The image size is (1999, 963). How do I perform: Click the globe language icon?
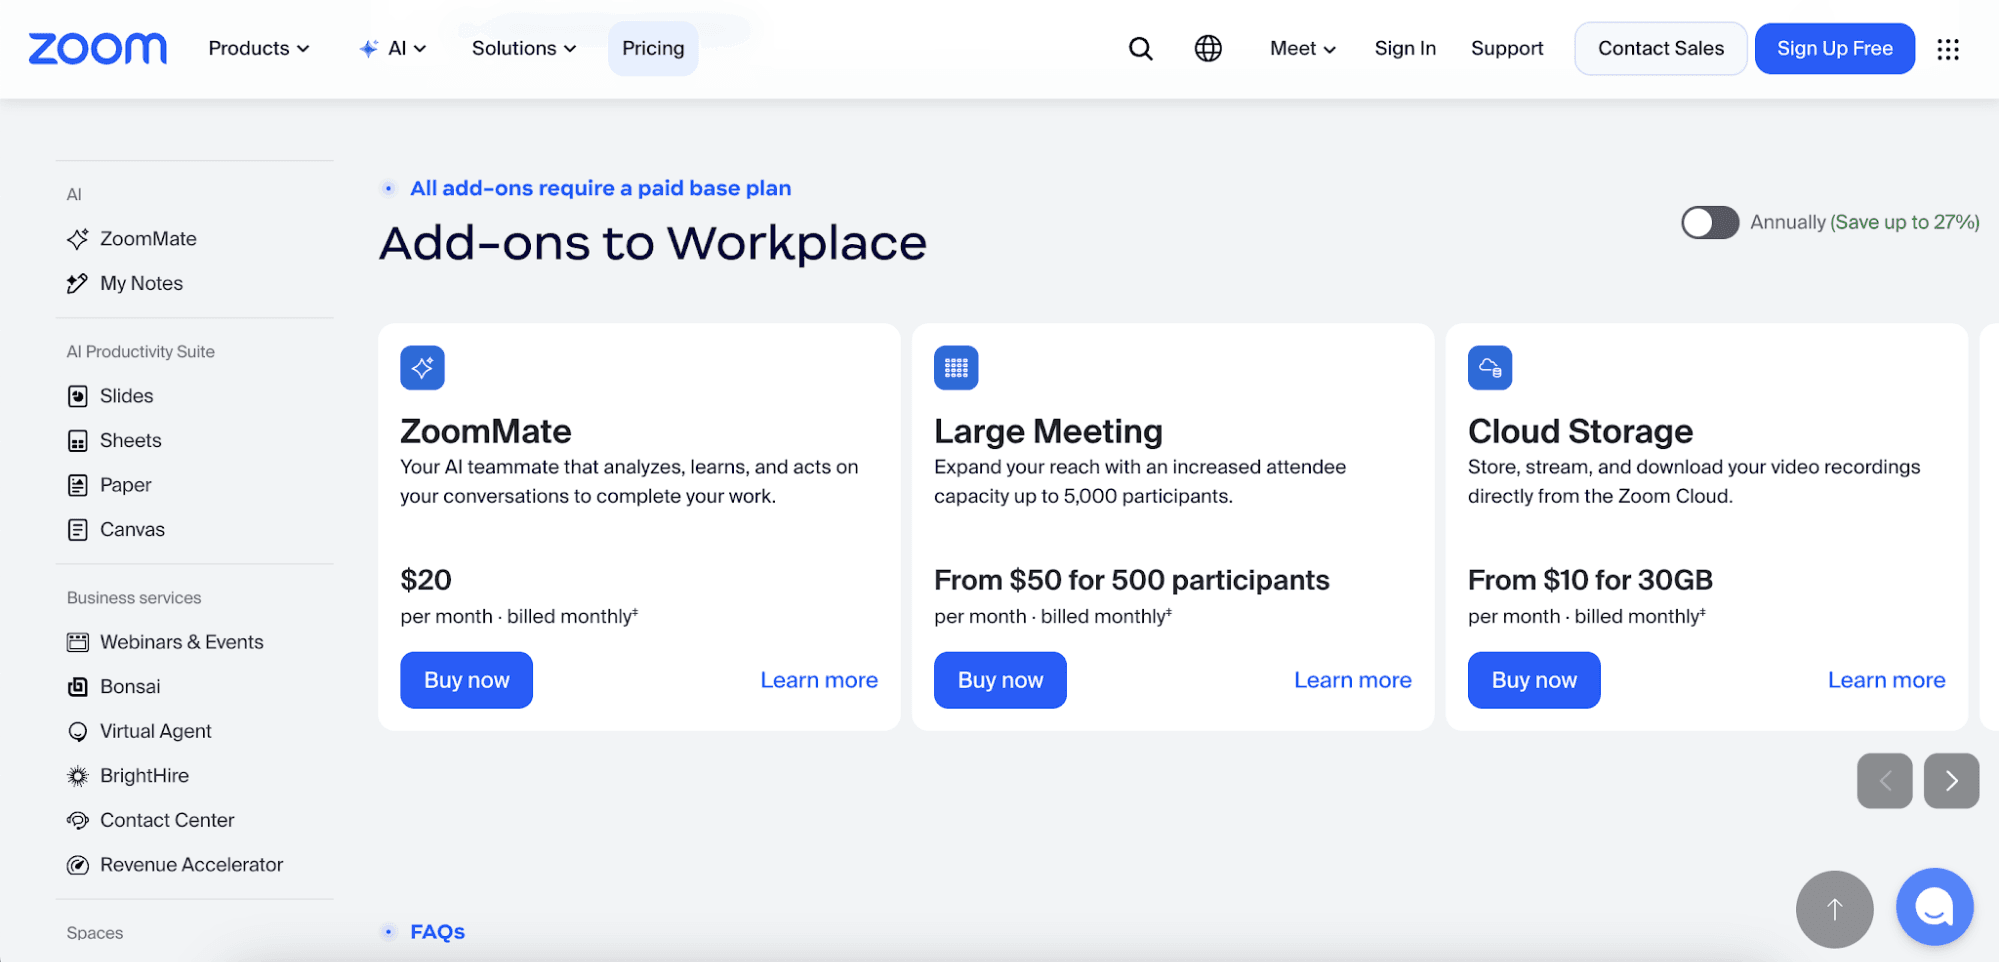pos(1208,48)
